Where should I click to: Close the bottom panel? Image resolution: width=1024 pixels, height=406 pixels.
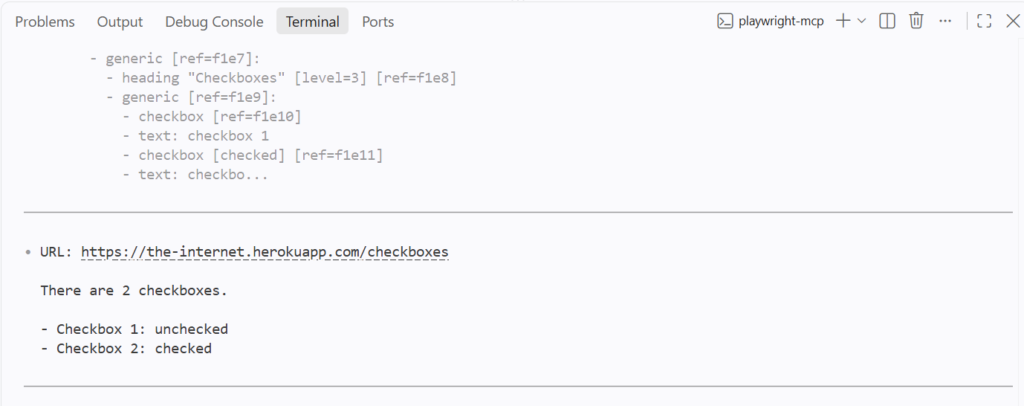(x=1013, y=21)
